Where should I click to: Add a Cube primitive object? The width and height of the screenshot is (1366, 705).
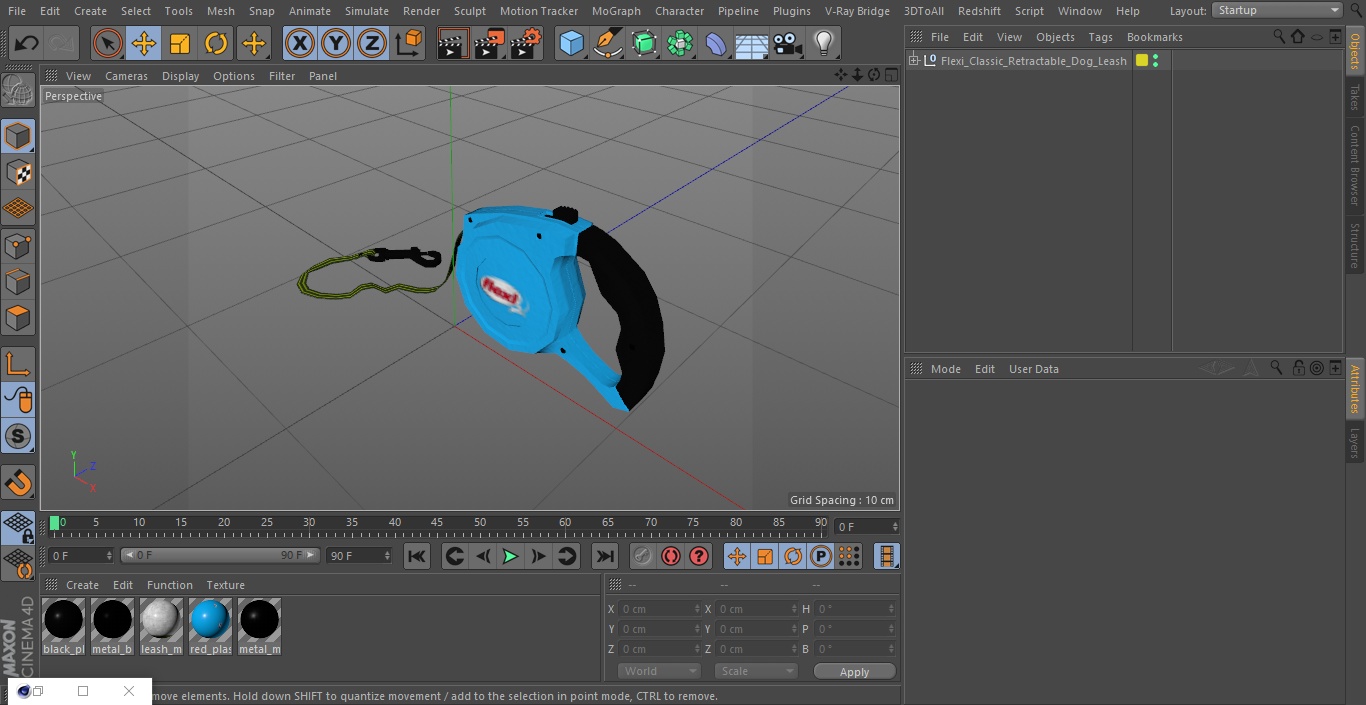pos(571,43)
